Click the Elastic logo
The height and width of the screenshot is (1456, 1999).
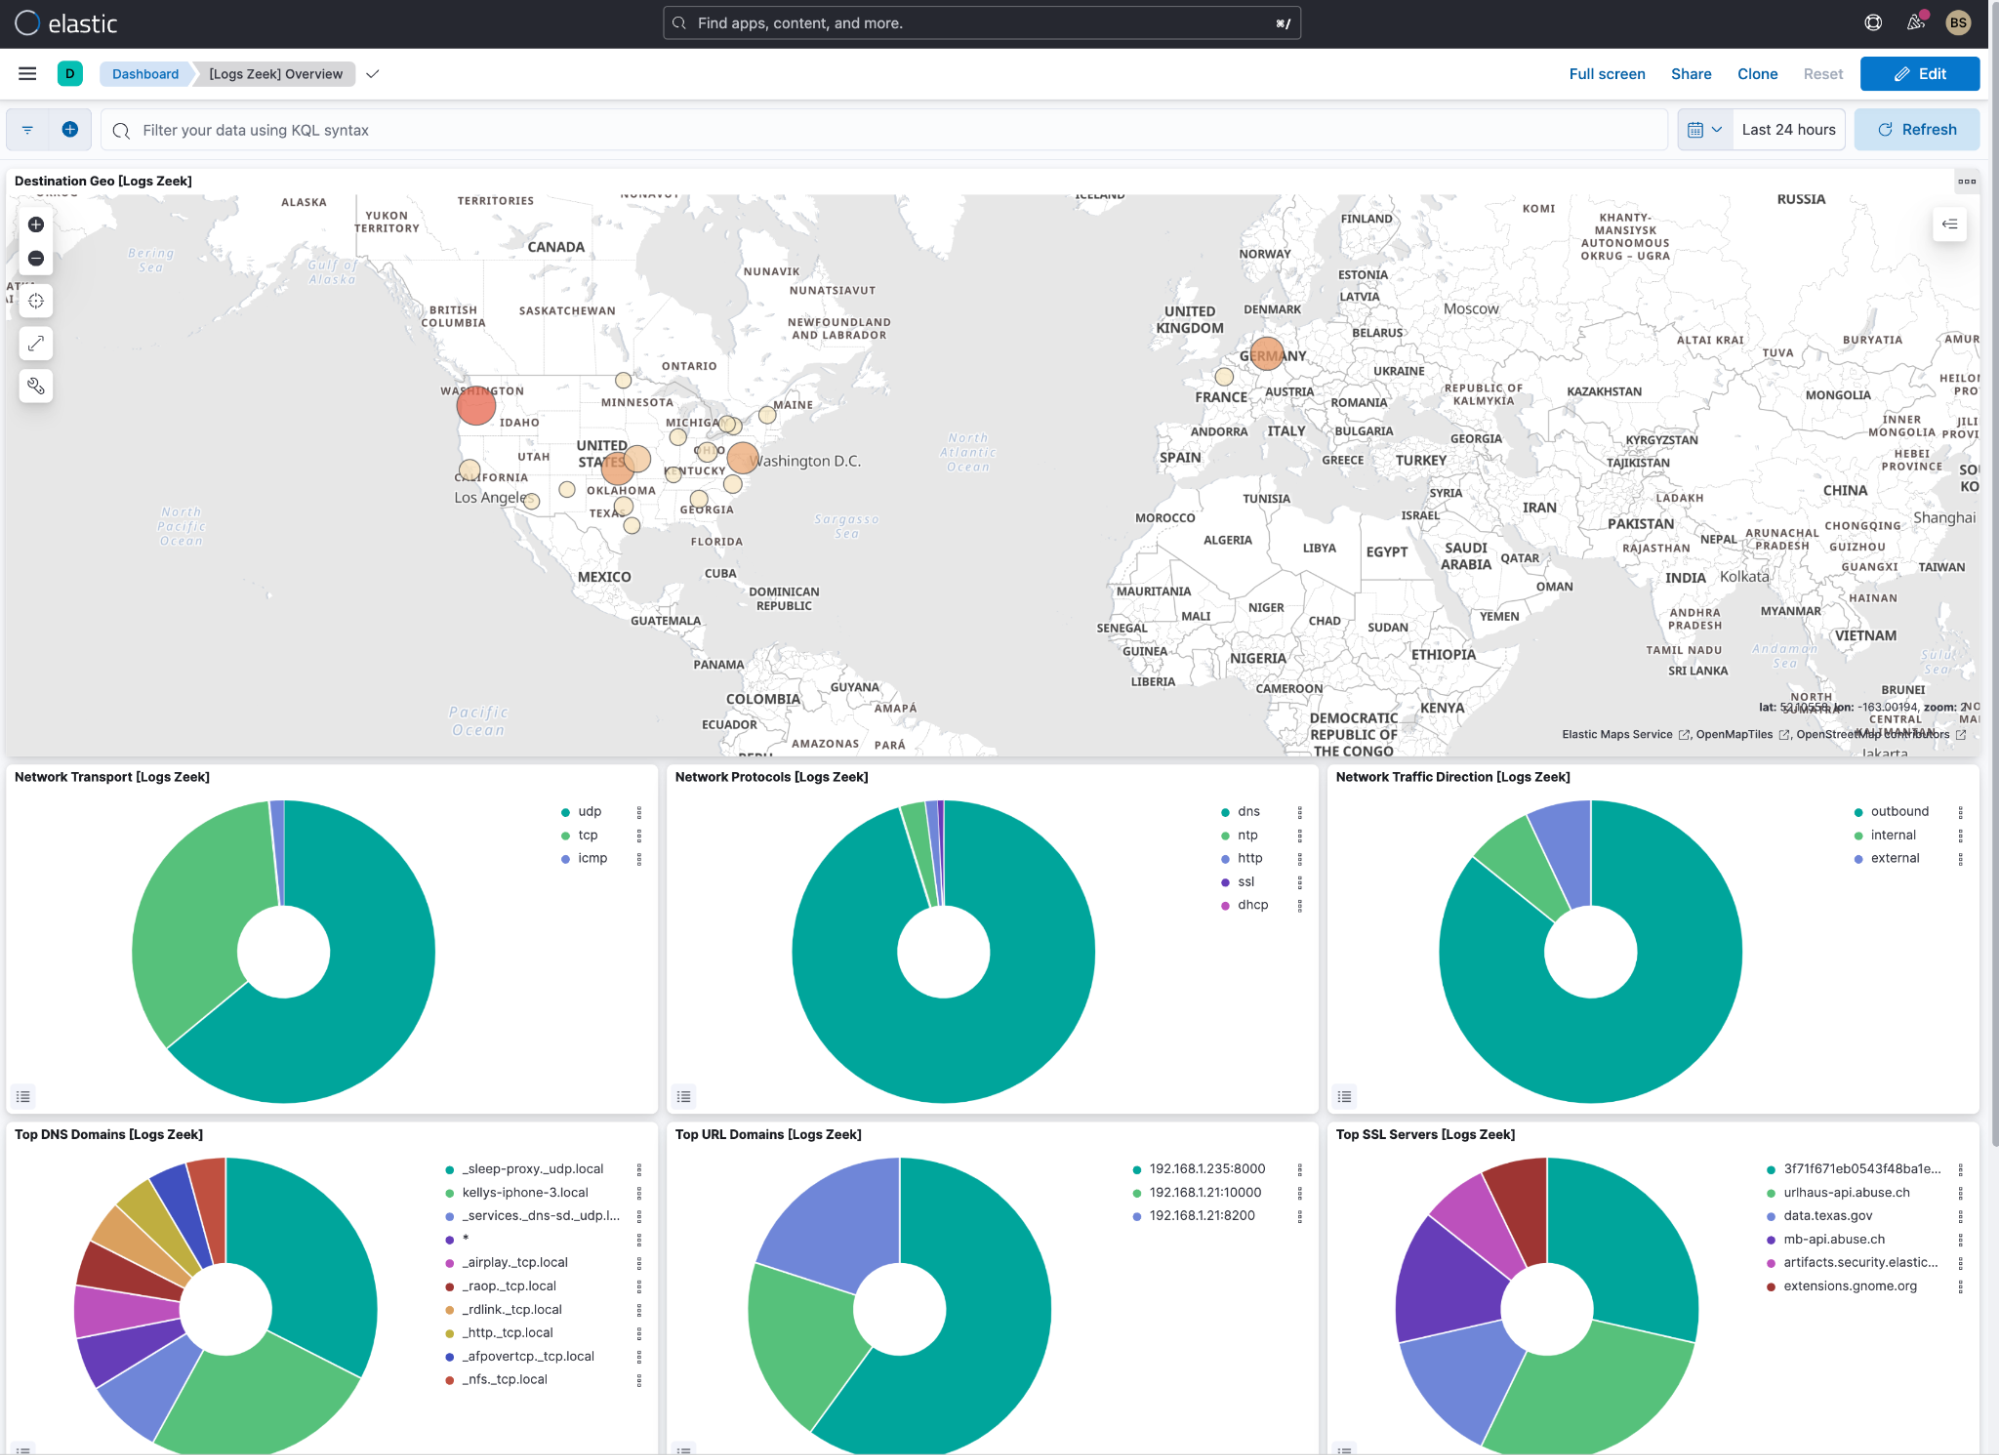coord(67,23)
